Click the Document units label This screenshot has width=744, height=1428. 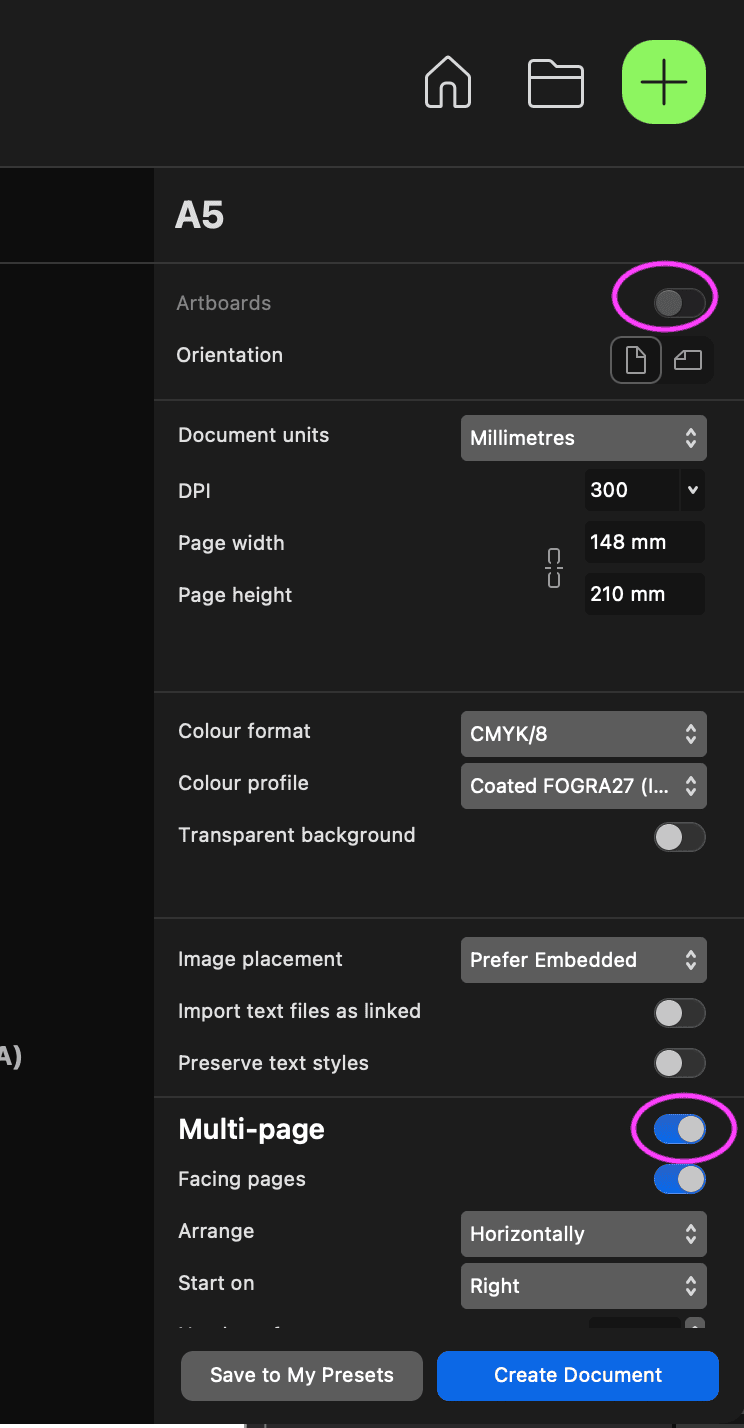tap(253, 435)
